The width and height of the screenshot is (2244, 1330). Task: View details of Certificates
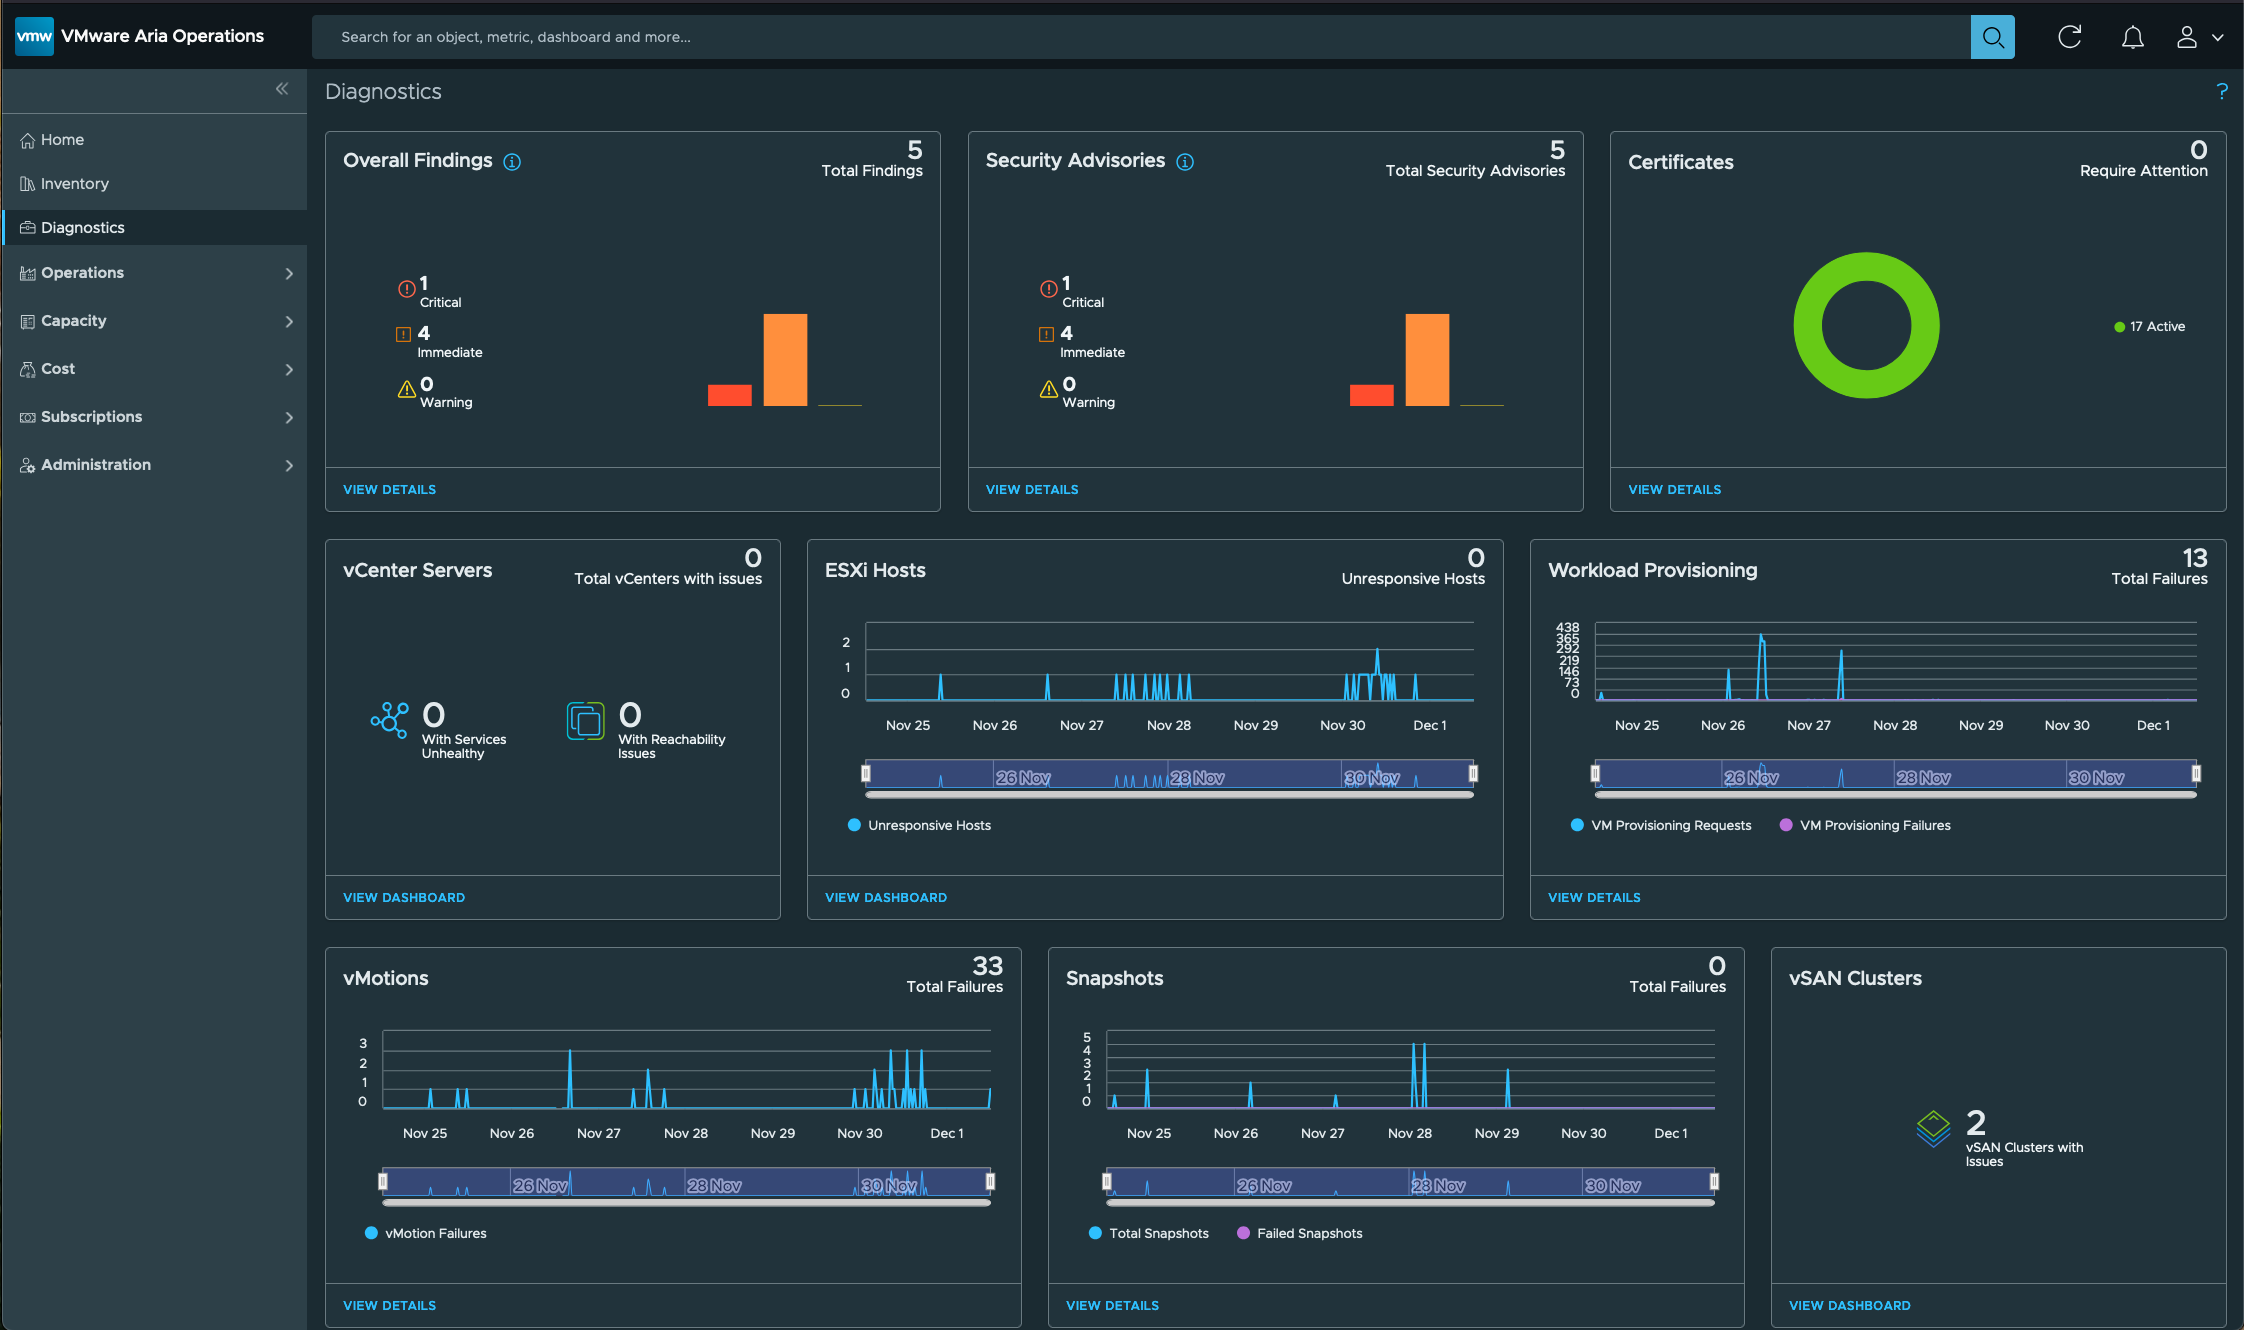point(1674,490)
